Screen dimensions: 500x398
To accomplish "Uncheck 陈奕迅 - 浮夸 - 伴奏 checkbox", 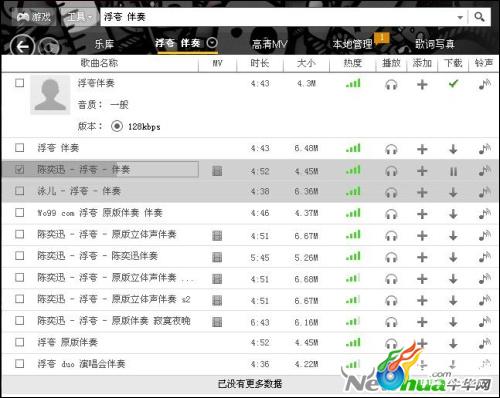I will click(20, 169).
